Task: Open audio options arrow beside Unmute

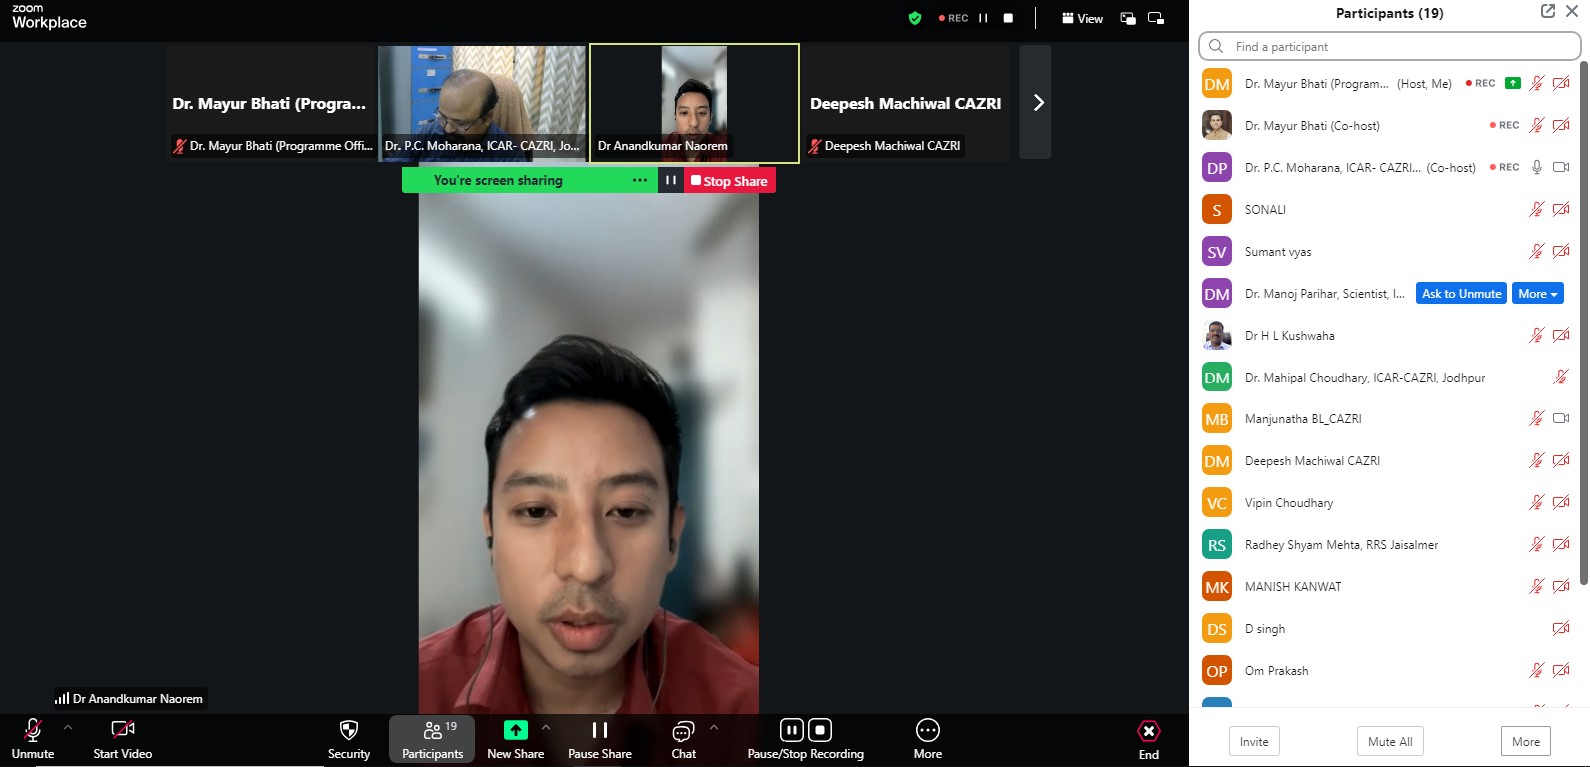Action: 68,728
